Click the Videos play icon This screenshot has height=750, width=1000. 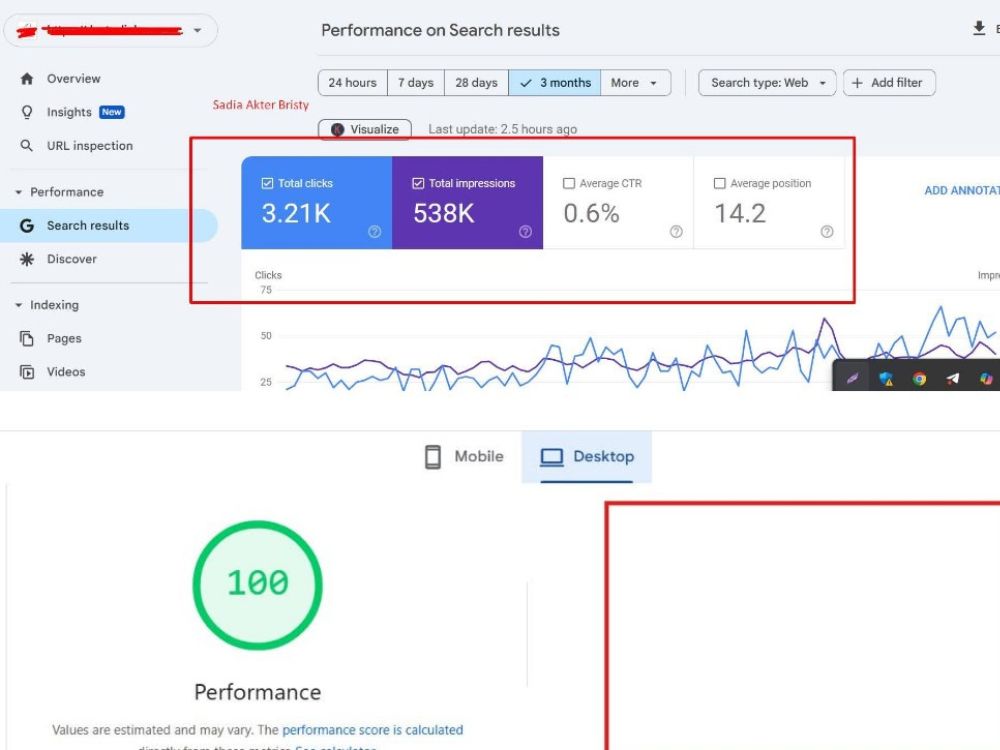(x=27, y=372)
